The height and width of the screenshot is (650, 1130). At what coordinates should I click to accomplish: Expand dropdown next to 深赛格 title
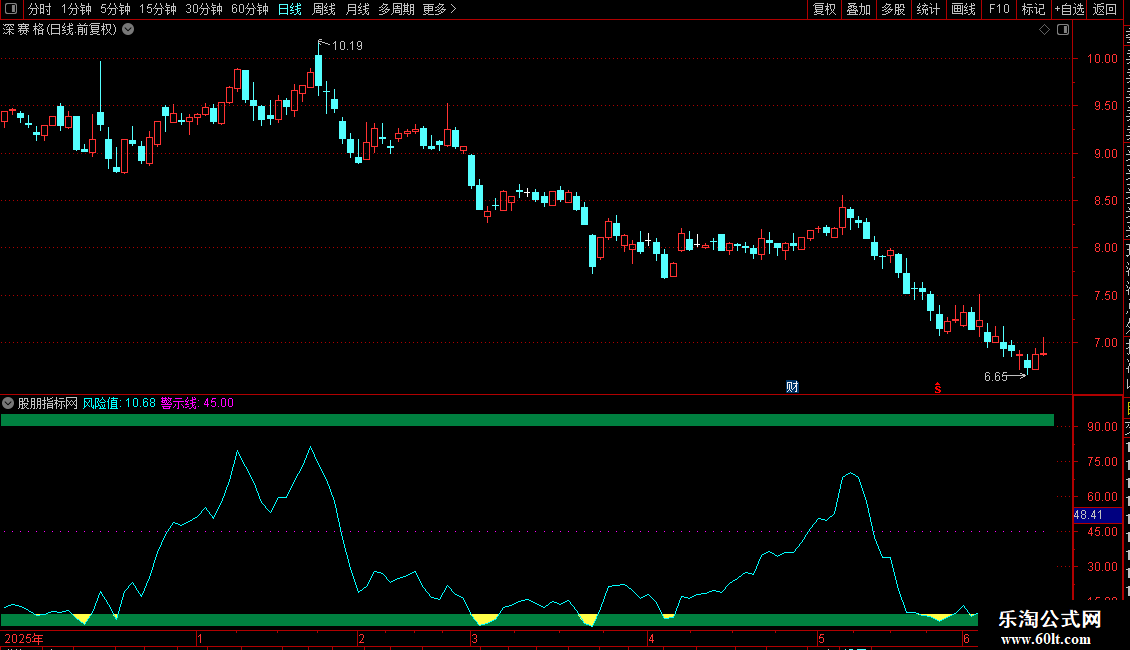click(128, 30)
